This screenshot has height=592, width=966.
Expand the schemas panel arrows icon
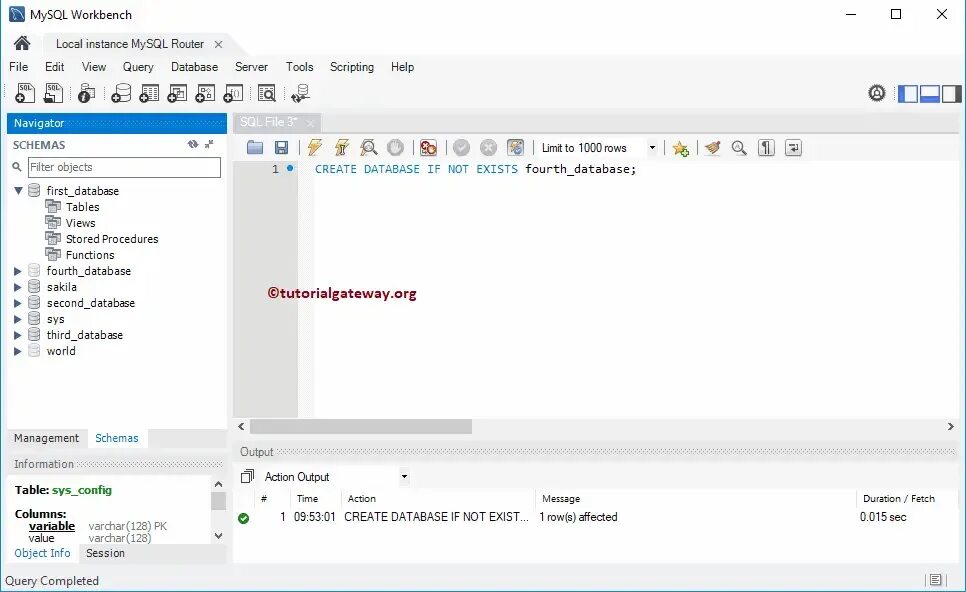click(x=209, y=144)
